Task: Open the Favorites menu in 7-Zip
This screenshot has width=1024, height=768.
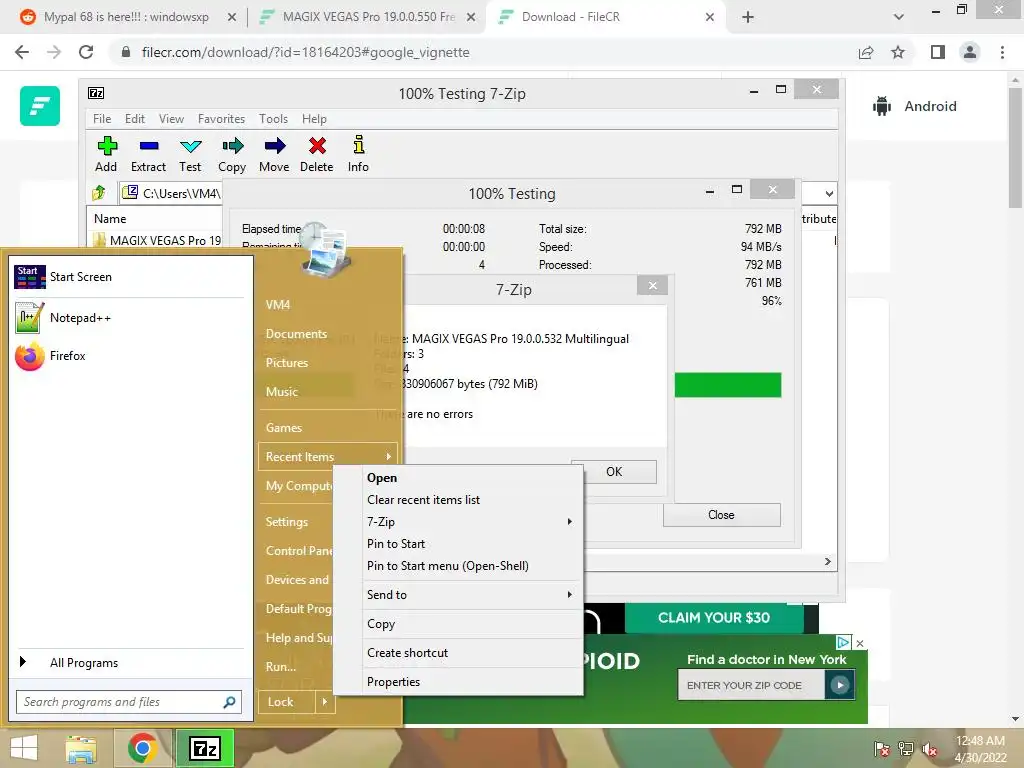Action: [x=221, y=119]
